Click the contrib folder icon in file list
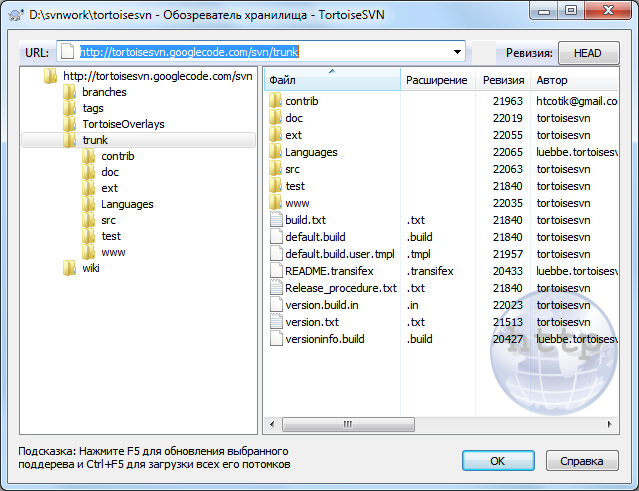 tap(276, 101)
